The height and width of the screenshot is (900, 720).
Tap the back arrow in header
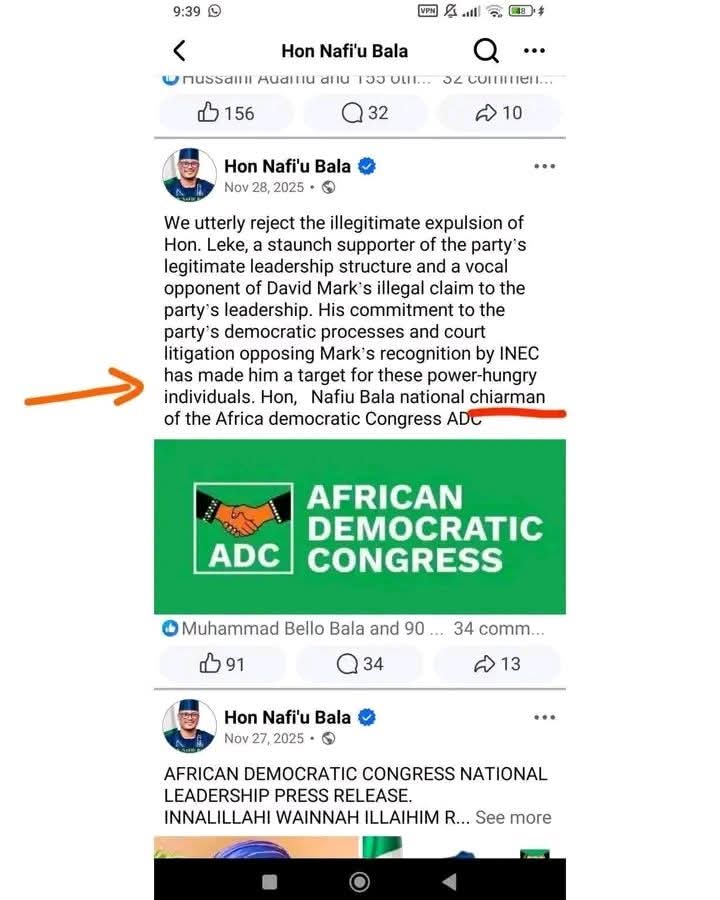(x=179, y=51)
